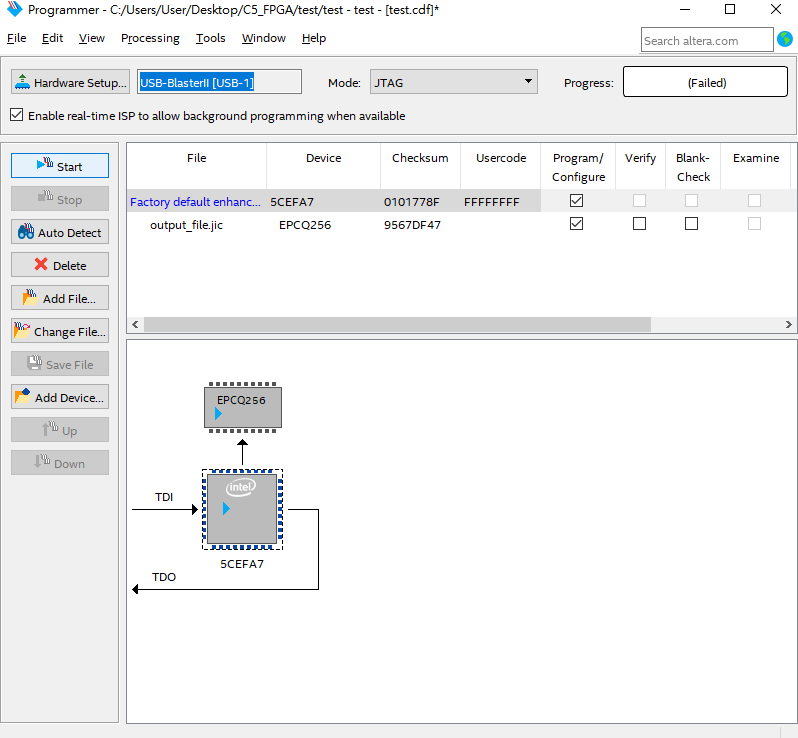This screenshot has height=738, width=798.
Task: Click Auto Detect binoculars button
Action: (60, 232)
